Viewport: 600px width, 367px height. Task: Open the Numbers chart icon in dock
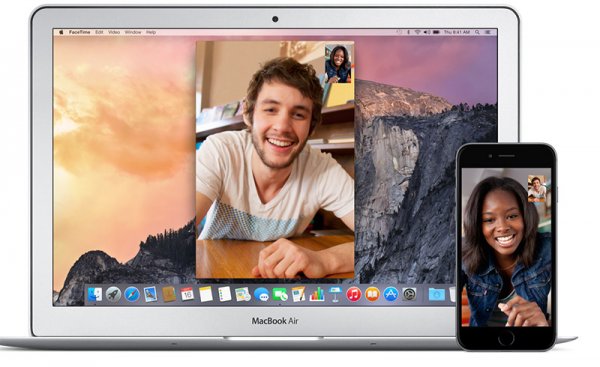(317, 294)
